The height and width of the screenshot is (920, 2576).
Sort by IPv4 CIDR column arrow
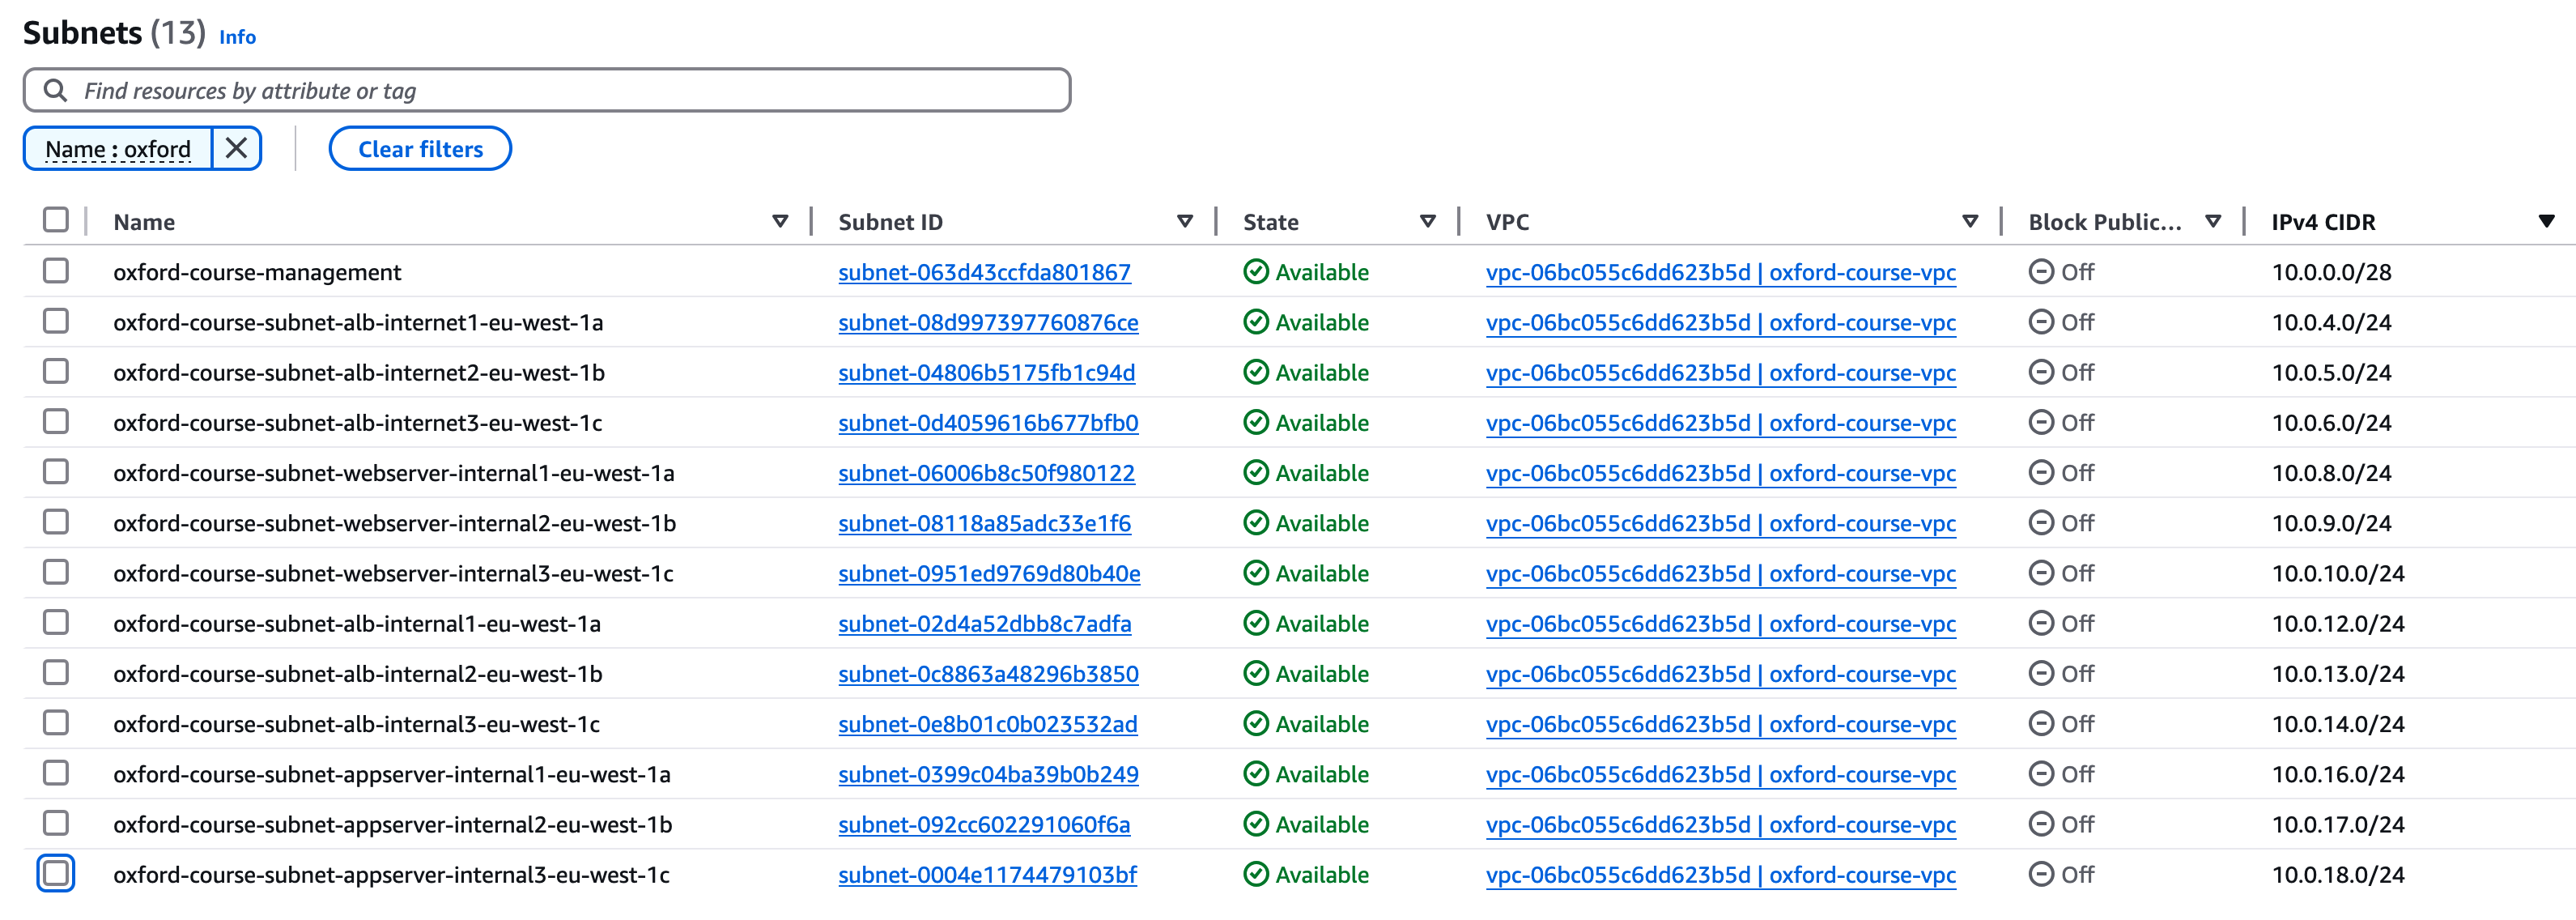tap(2545, 221)
